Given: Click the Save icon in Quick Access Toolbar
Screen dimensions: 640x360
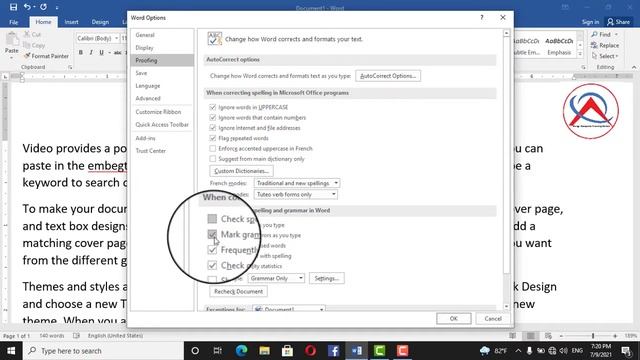Looking at the screenshot, I should point(13,7).
